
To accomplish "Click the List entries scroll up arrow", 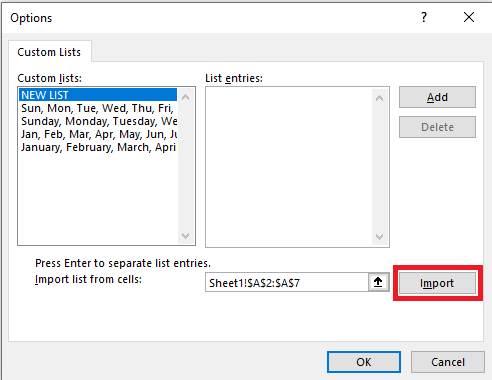I will [x=379, y=98].
